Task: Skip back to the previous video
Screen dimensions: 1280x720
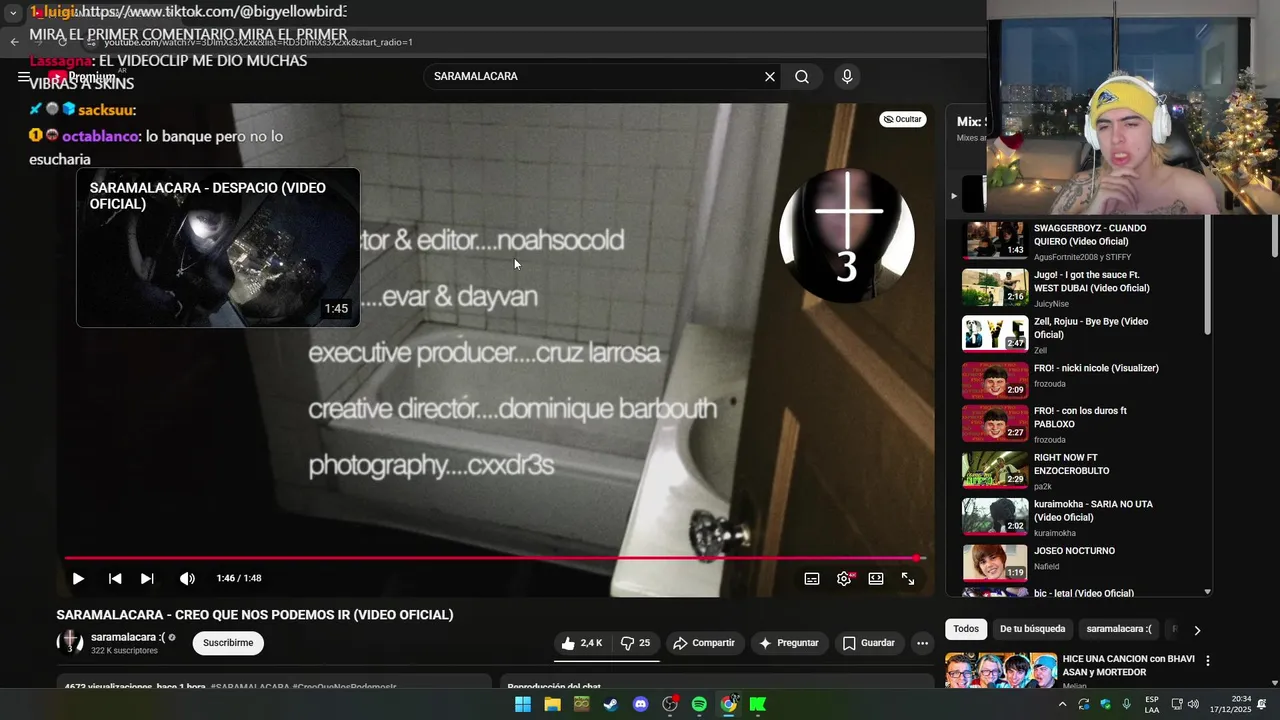Action: (115, 578)
